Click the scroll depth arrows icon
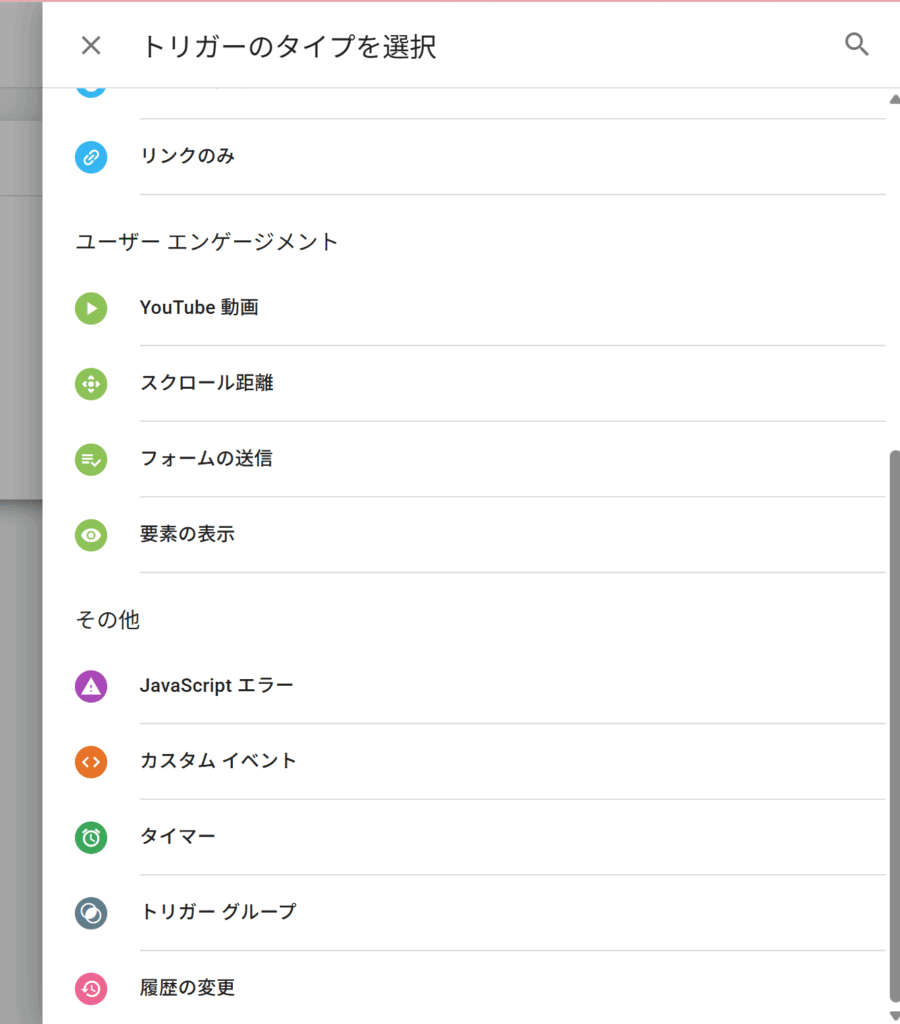This screenshot has width=900, height=1024. 91,384
